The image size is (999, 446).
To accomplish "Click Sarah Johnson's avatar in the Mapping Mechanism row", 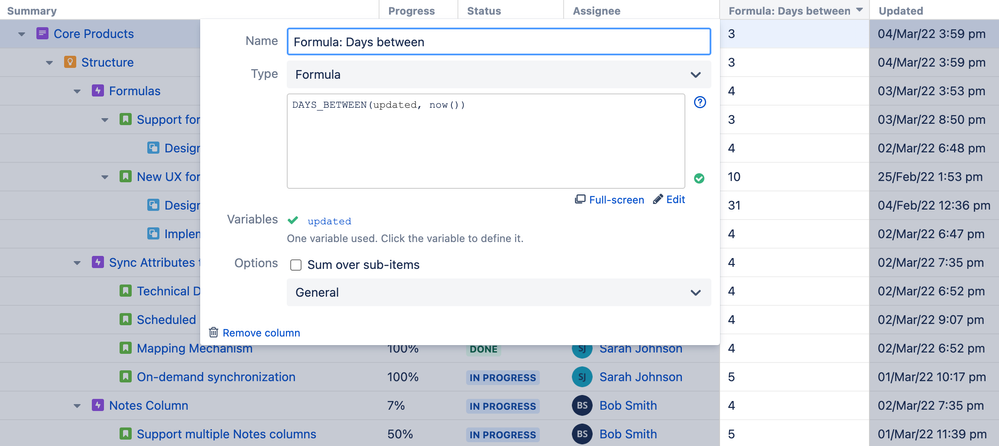I will pos(582,349).
